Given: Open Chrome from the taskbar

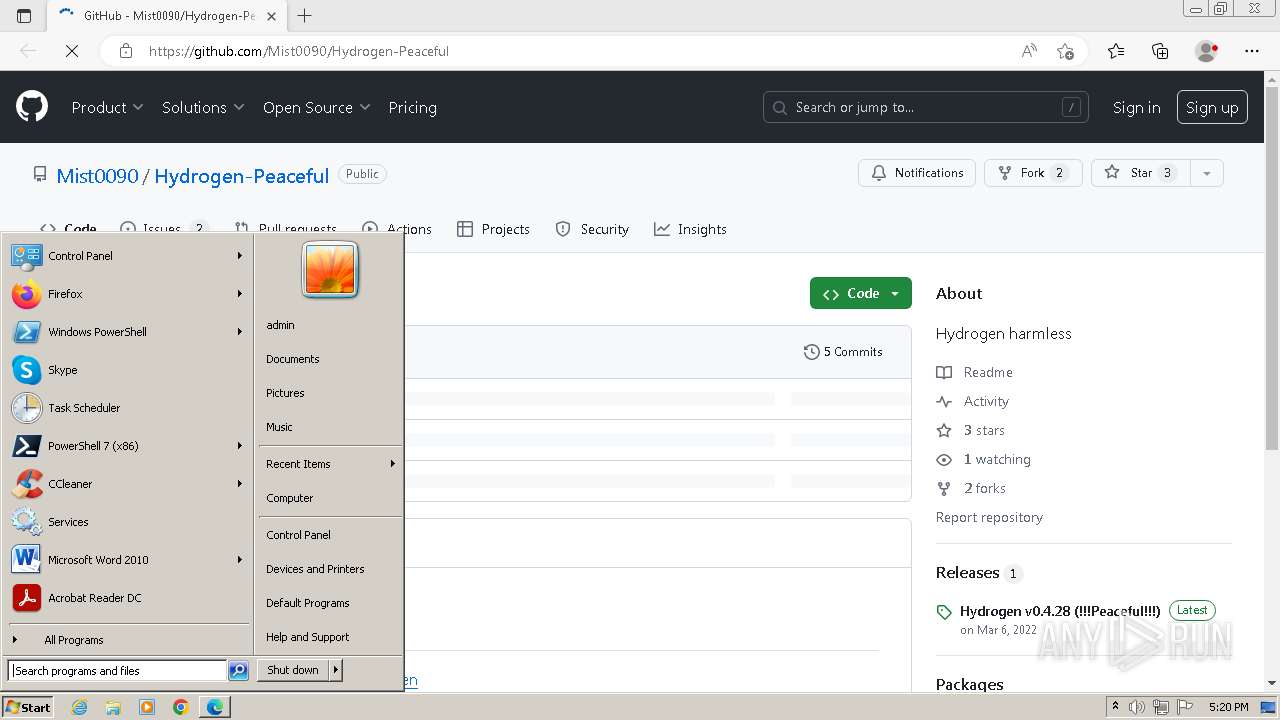Looking at the screenshot, I should pos(180,707).
